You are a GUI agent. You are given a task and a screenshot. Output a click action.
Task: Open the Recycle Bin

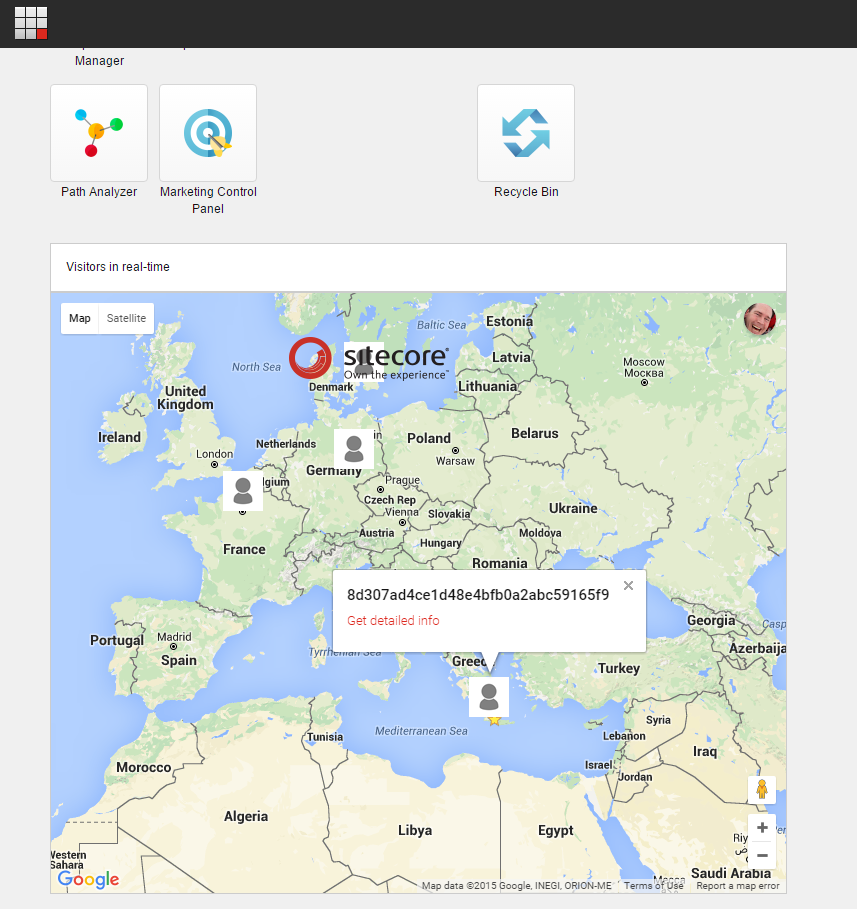pyautogui.click(x=526, y=133)
